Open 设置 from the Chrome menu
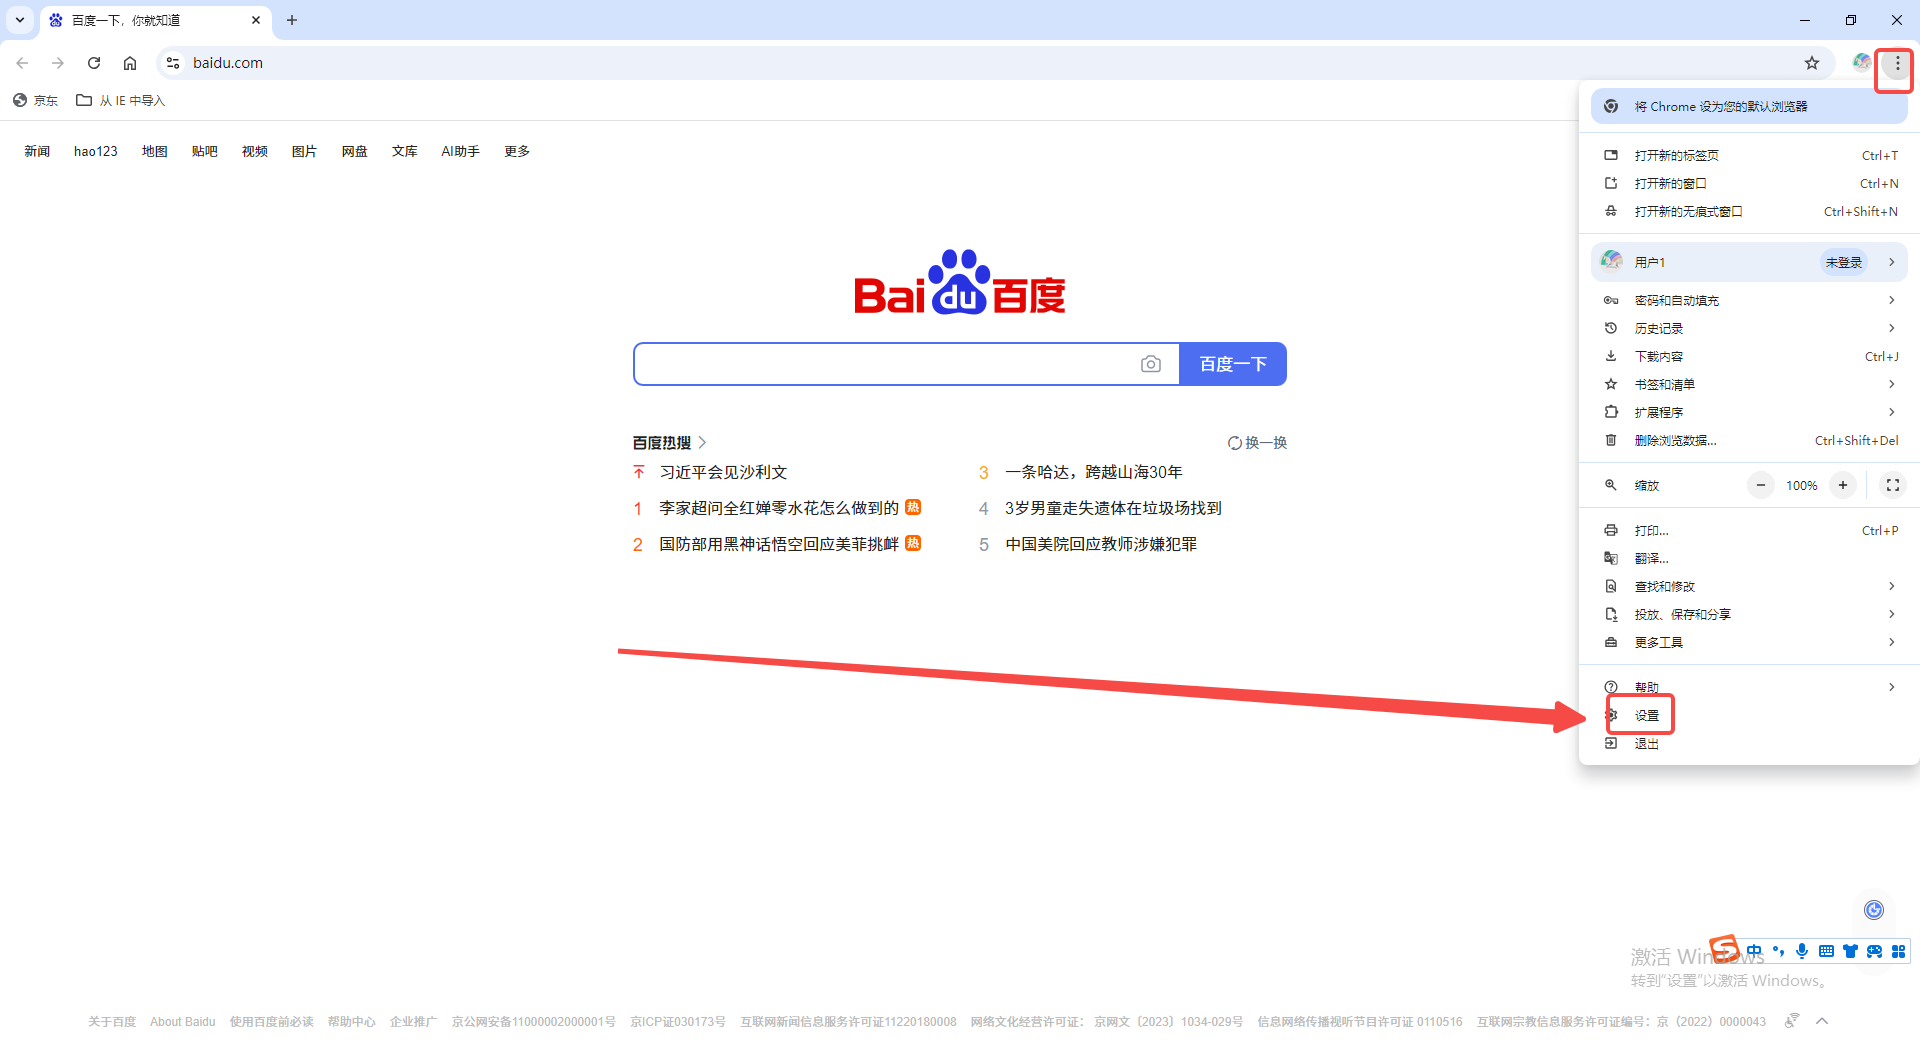Viewport: 1920px width, 1040px height. (1749, 715)
